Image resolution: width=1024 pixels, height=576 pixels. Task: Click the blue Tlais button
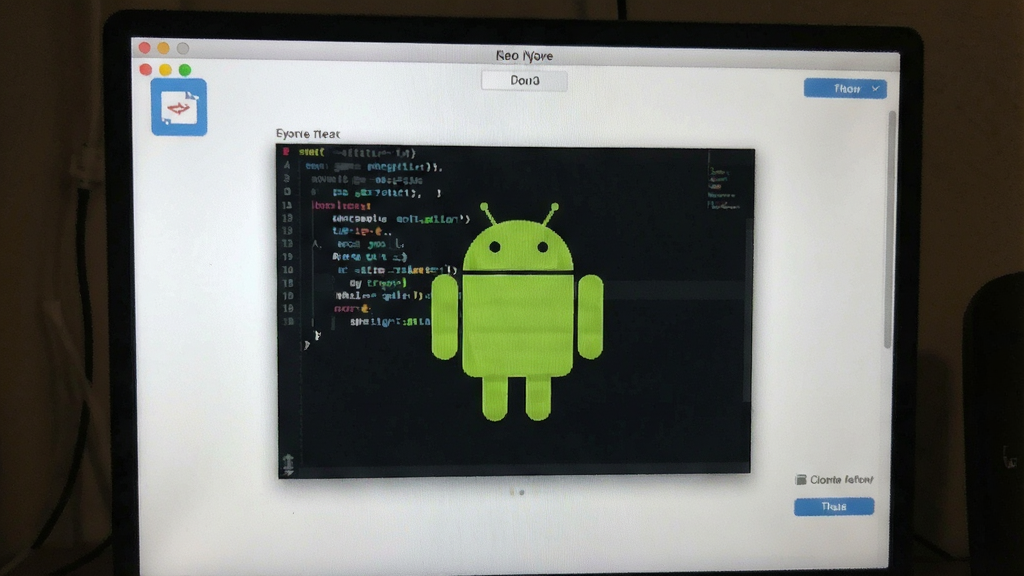coord(834,507)
